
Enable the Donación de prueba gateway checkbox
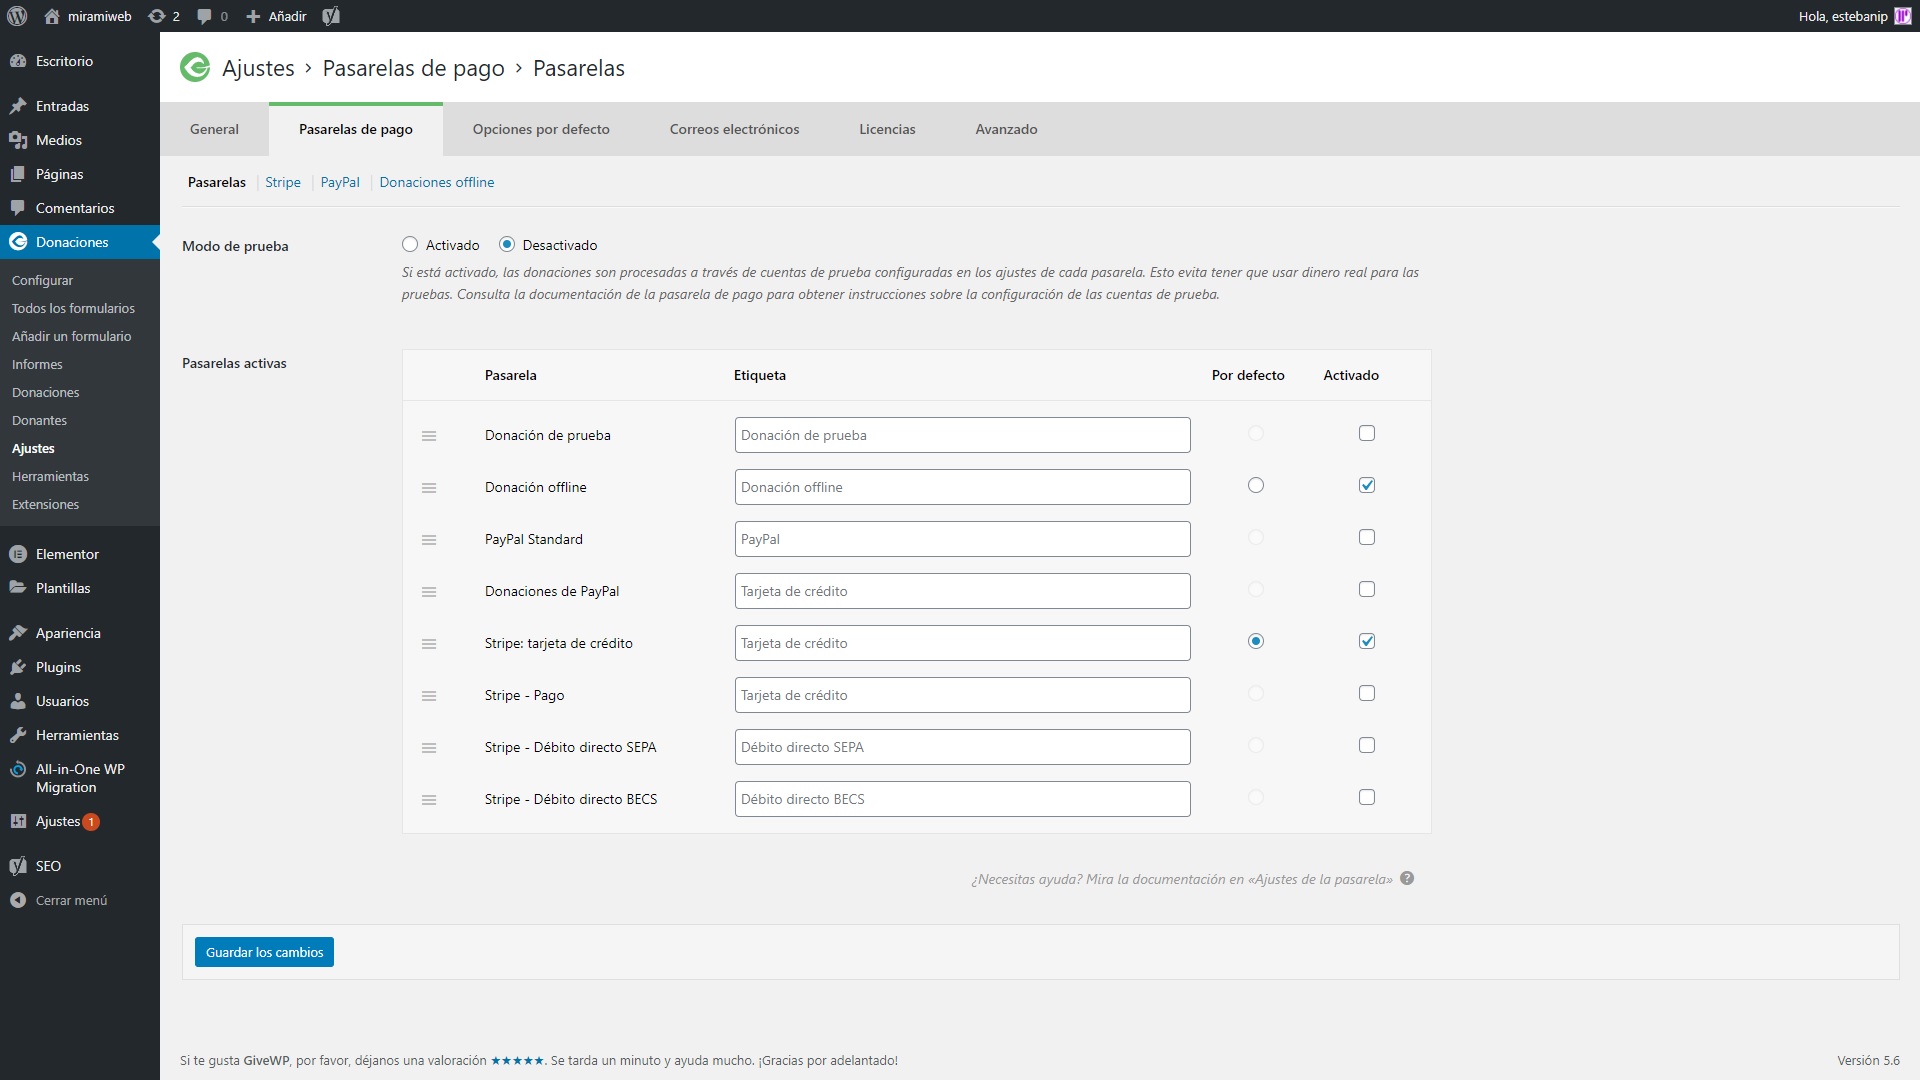point(1367,433)
